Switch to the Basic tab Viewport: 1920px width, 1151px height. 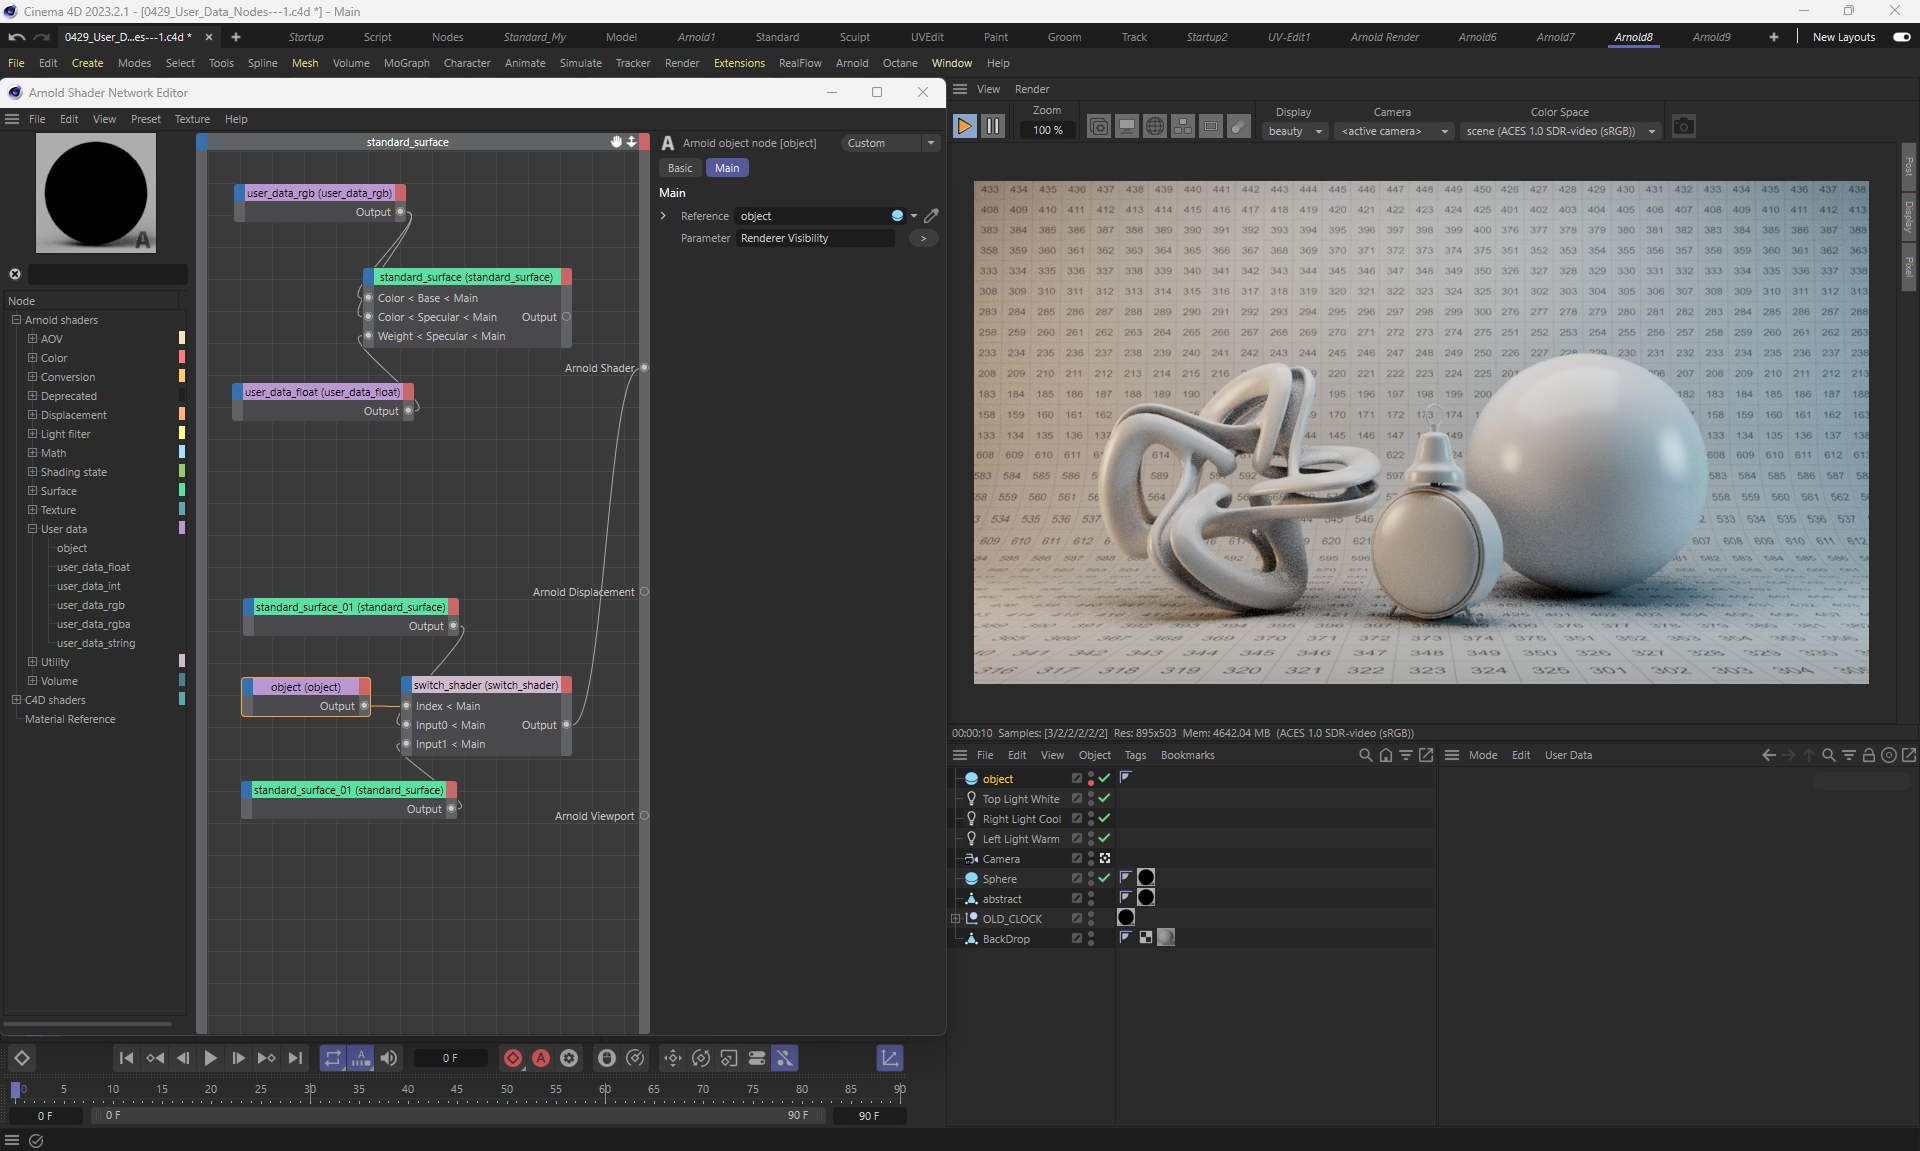(680, 168)
